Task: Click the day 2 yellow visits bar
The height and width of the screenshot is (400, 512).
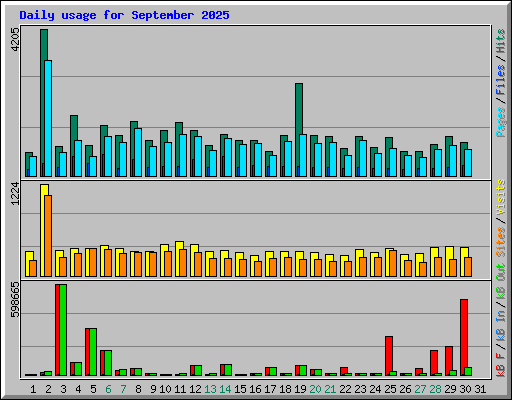Action: click(x=43, y=190)
